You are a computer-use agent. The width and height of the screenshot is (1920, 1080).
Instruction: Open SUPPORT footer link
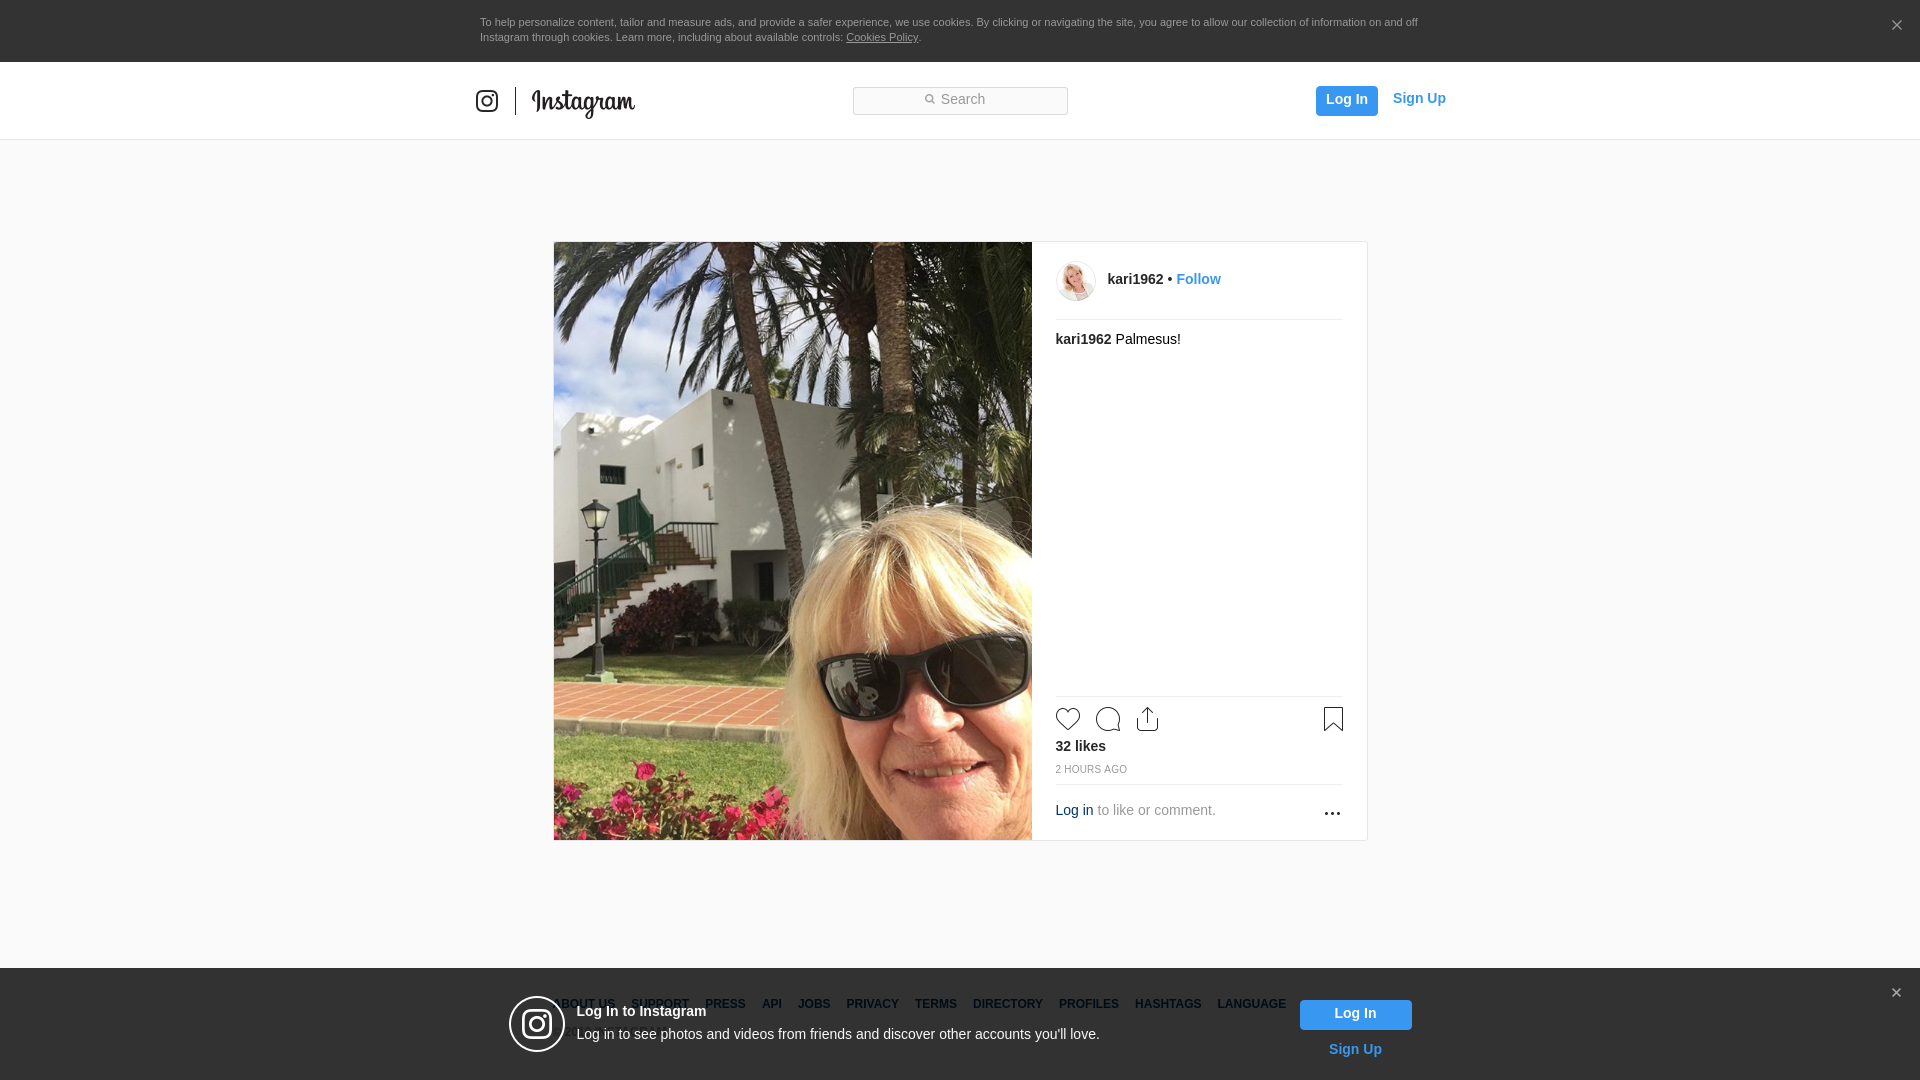point(660,1004)
